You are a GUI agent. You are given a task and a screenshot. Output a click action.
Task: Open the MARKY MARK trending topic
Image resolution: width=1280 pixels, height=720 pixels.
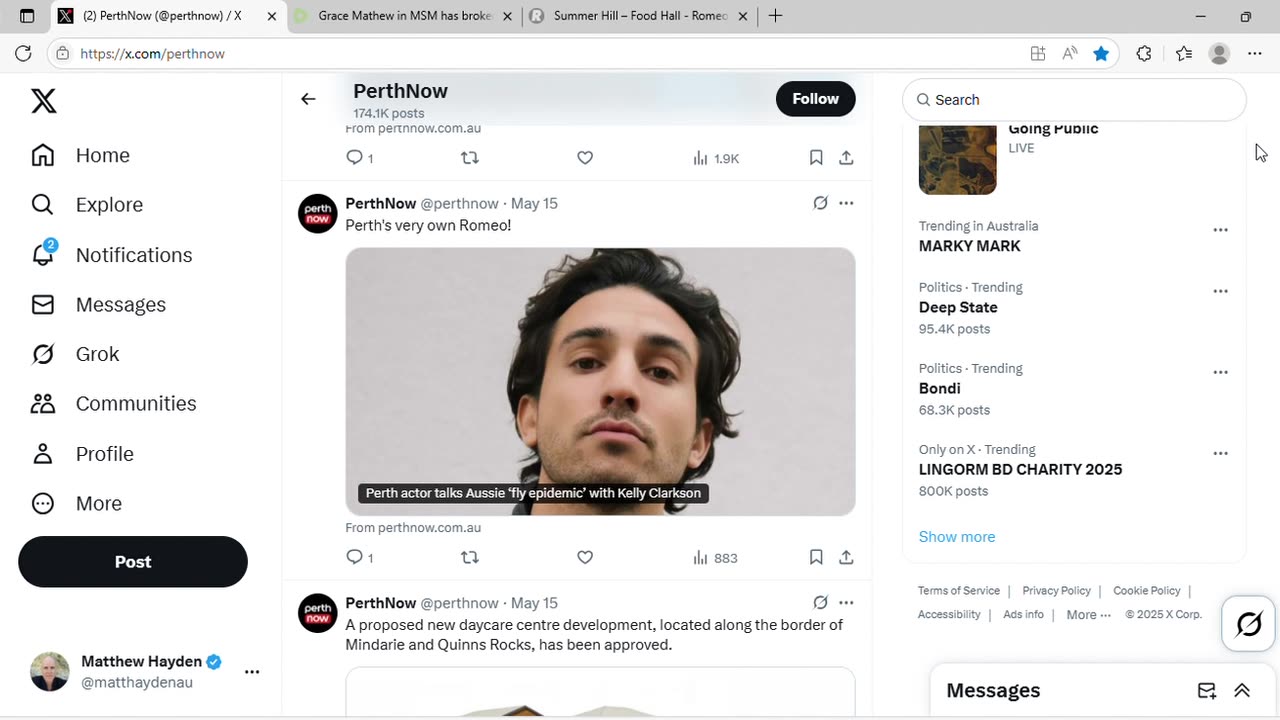click(x=970, y=246)
